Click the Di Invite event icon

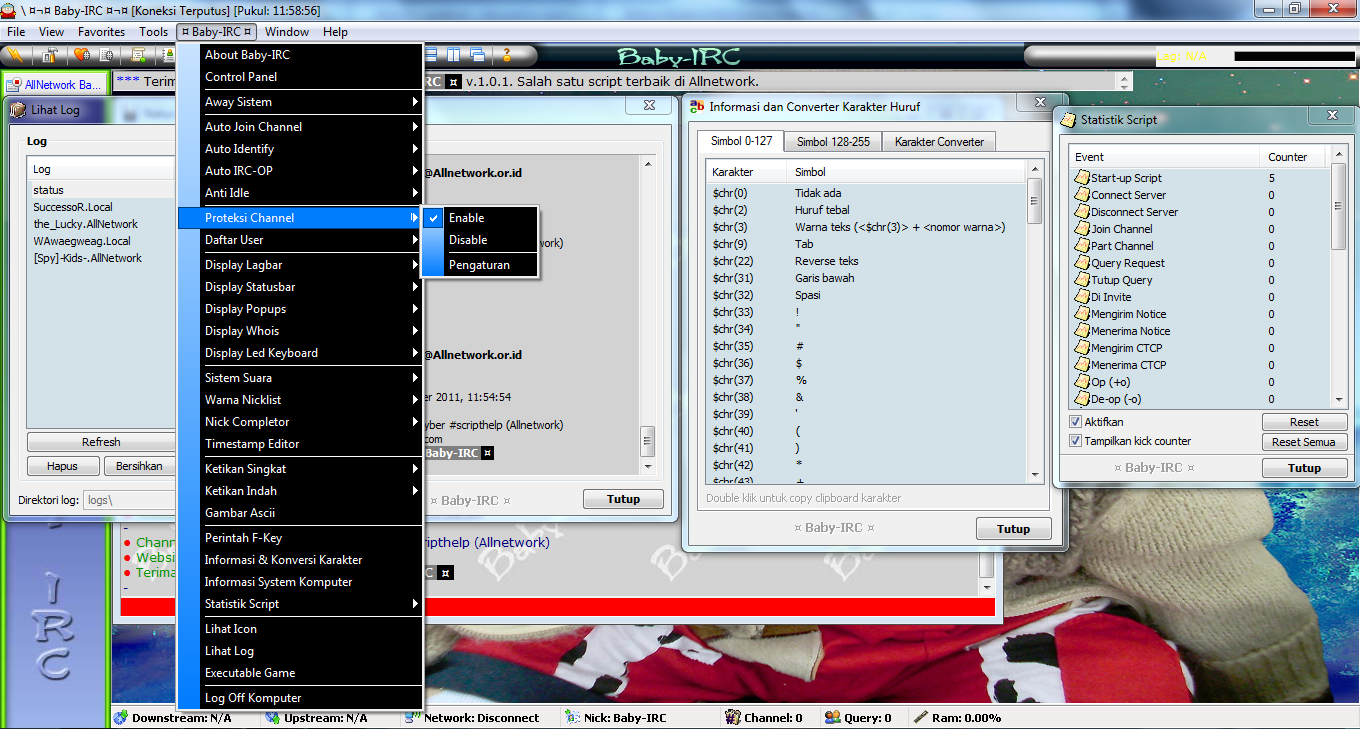[1081, 297]
